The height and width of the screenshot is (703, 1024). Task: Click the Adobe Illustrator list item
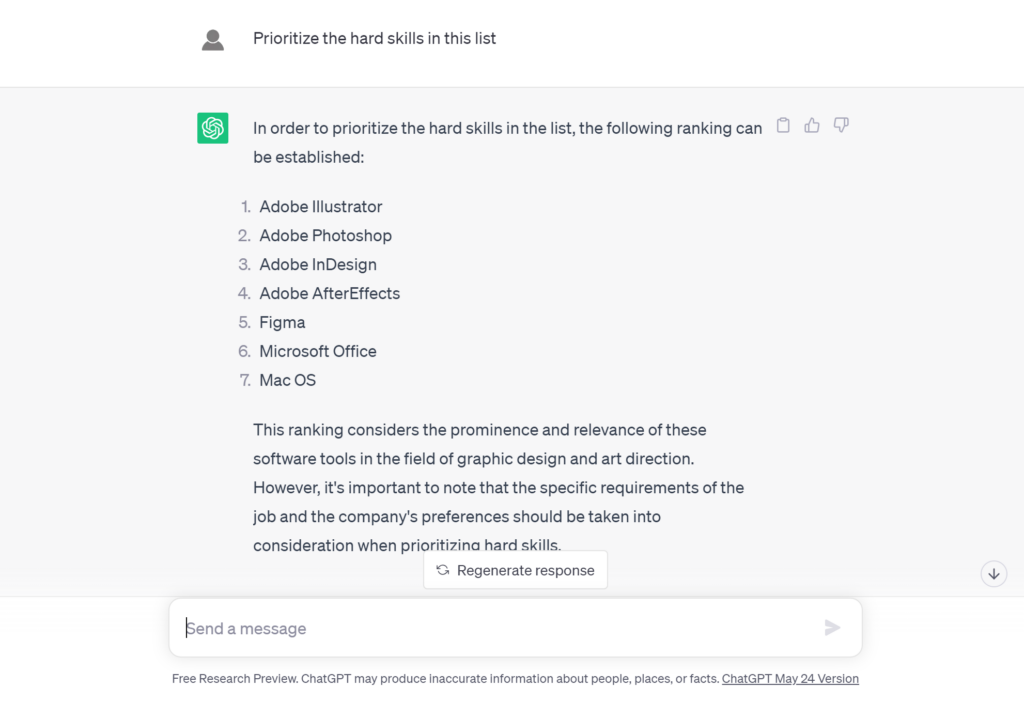click(321, 206)
